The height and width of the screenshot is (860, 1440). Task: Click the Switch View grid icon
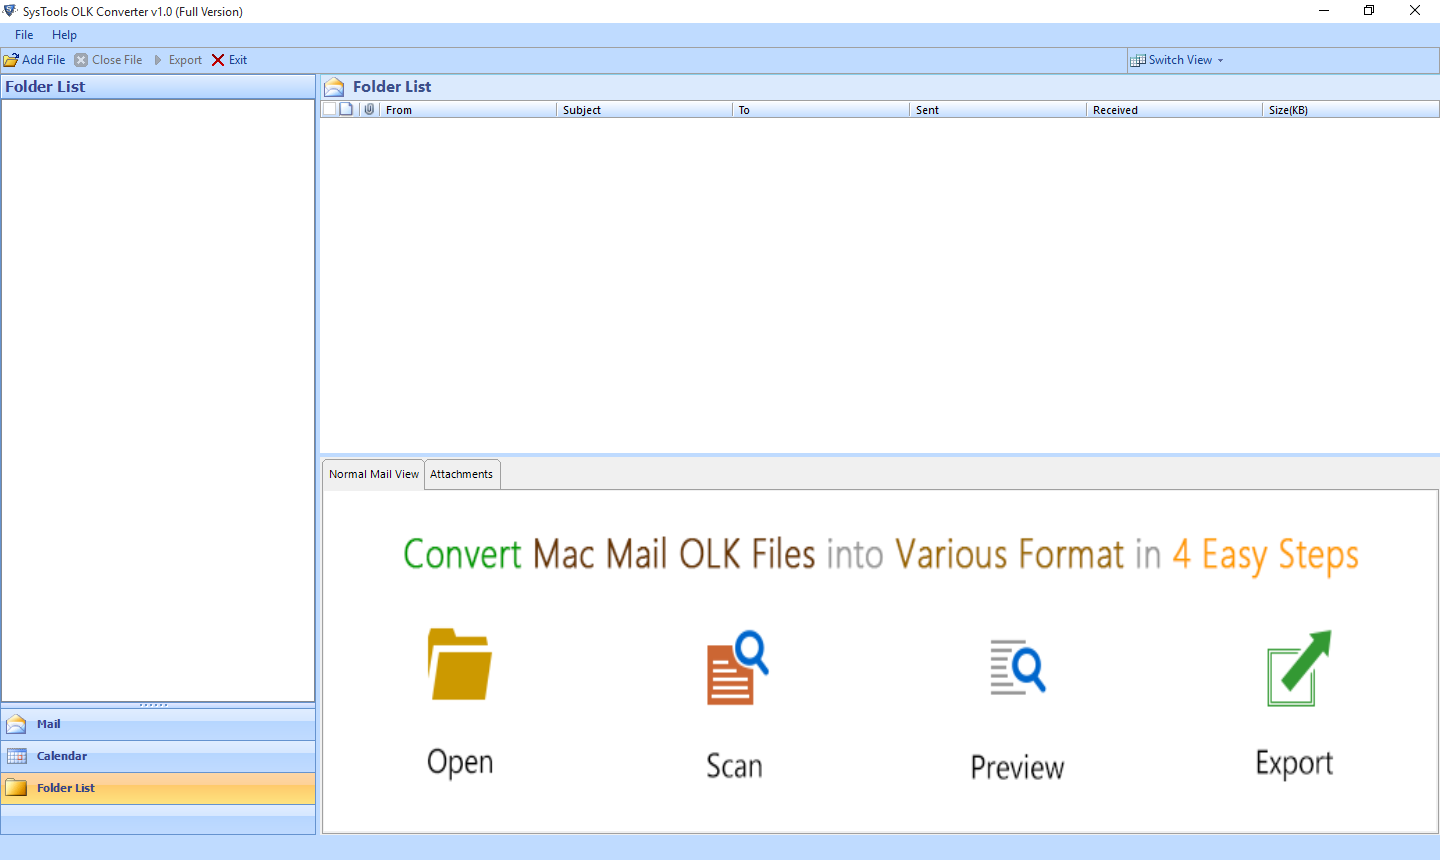[x=1138, y=60]
